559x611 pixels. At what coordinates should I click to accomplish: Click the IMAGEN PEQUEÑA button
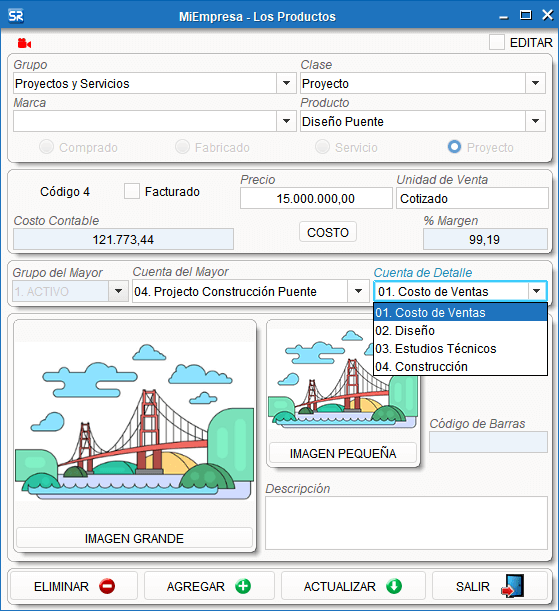coord(343,453)
